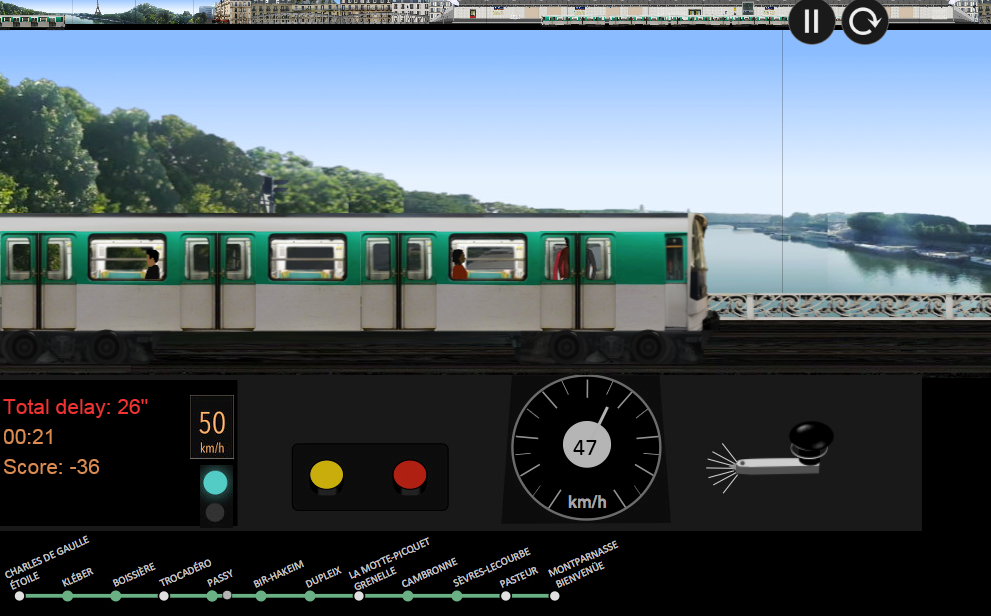Restart the metro simulation
This screenshot has height=616, width=991.
(x=864, y=21)
